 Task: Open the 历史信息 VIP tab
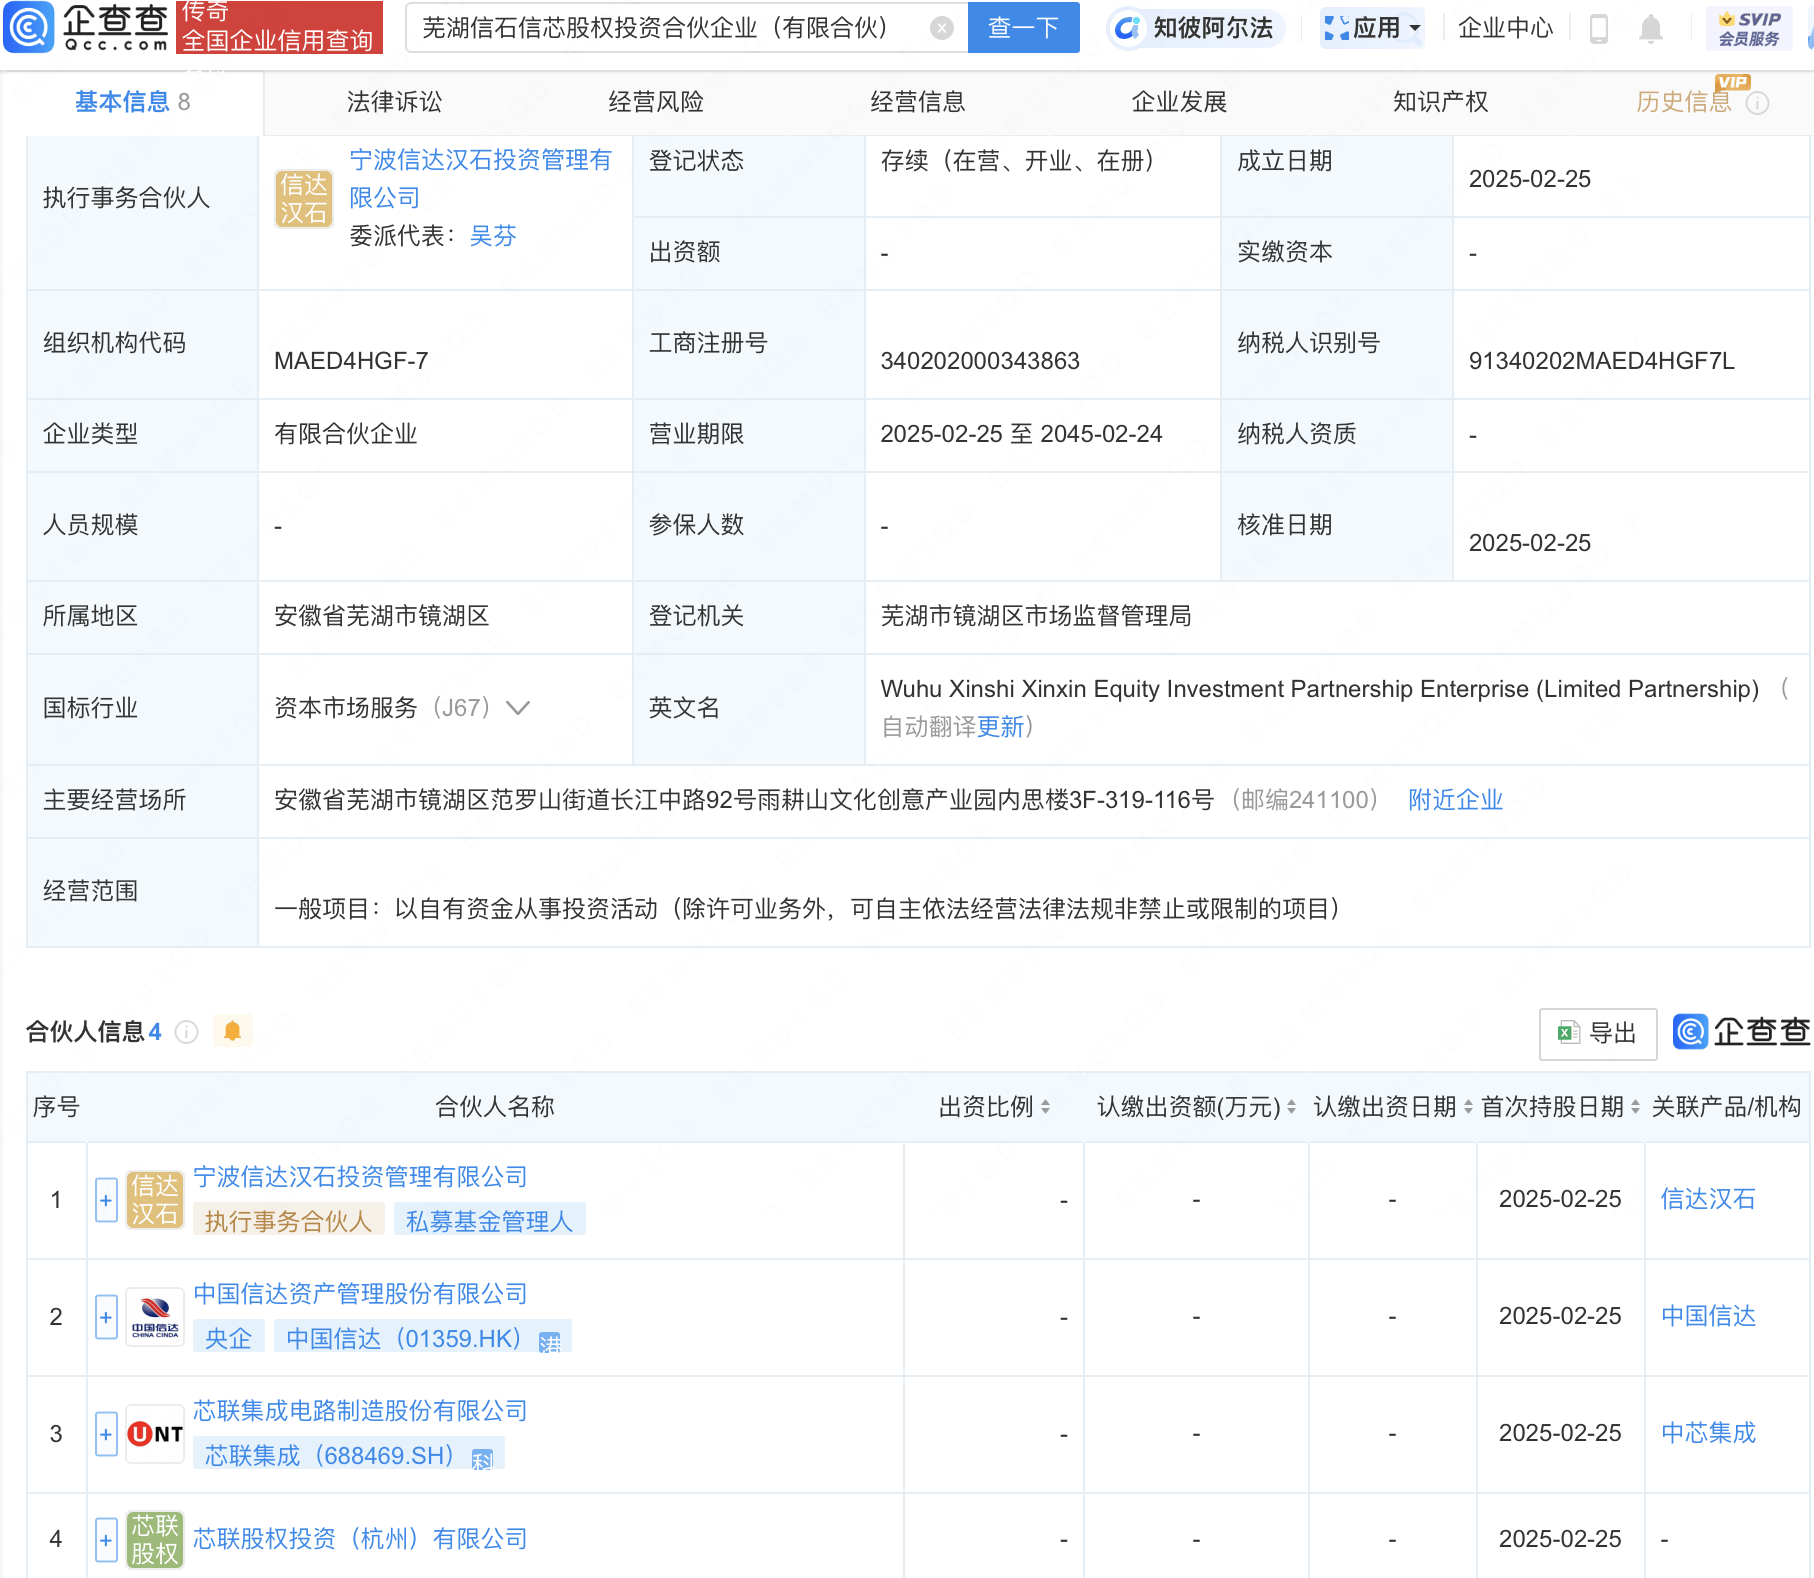(x=1683, y=102)
